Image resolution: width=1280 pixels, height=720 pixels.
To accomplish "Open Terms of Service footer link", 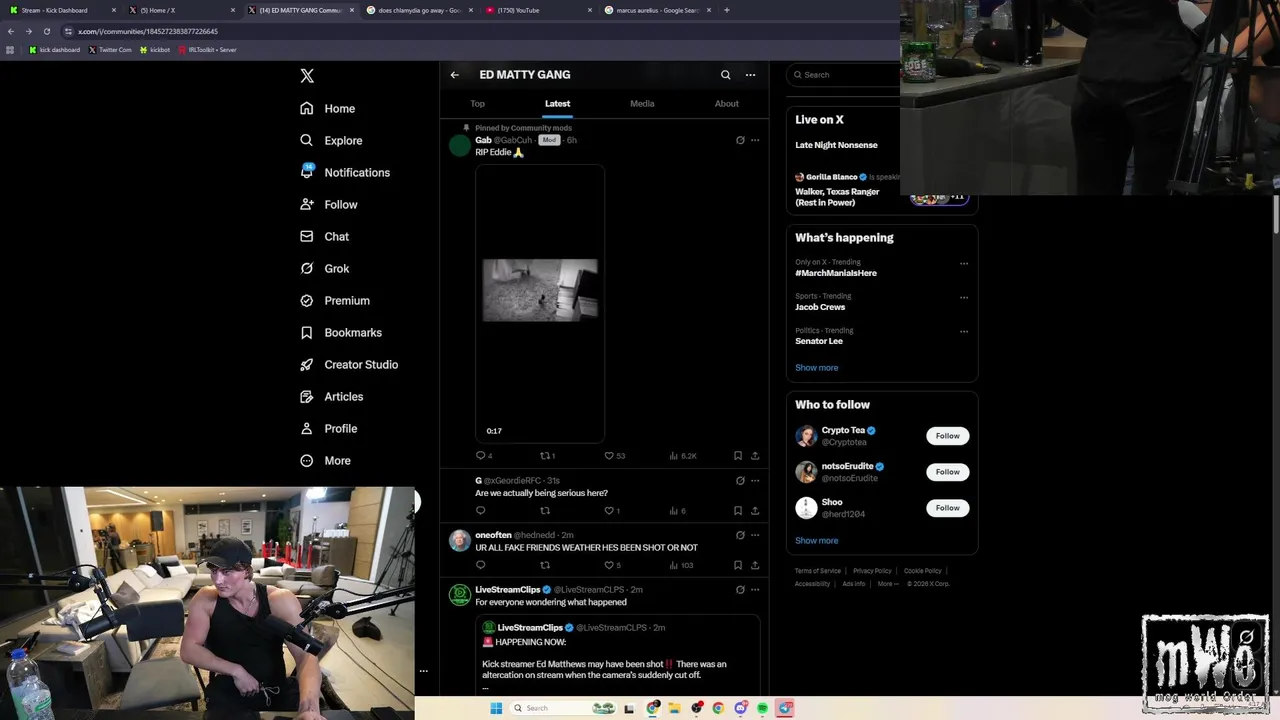I will 818,571.
